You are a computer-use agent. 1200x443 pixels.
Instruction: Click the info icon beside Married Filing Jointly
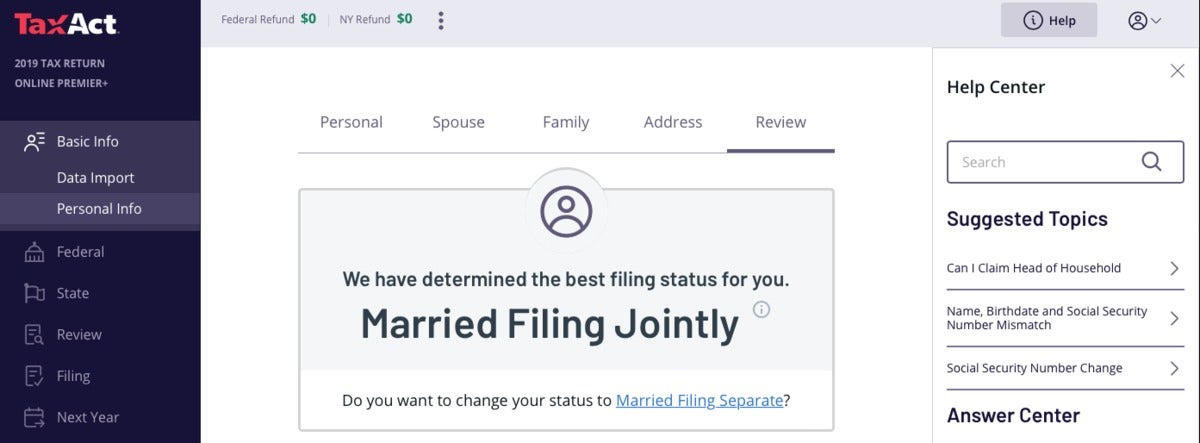pos(761,309)
